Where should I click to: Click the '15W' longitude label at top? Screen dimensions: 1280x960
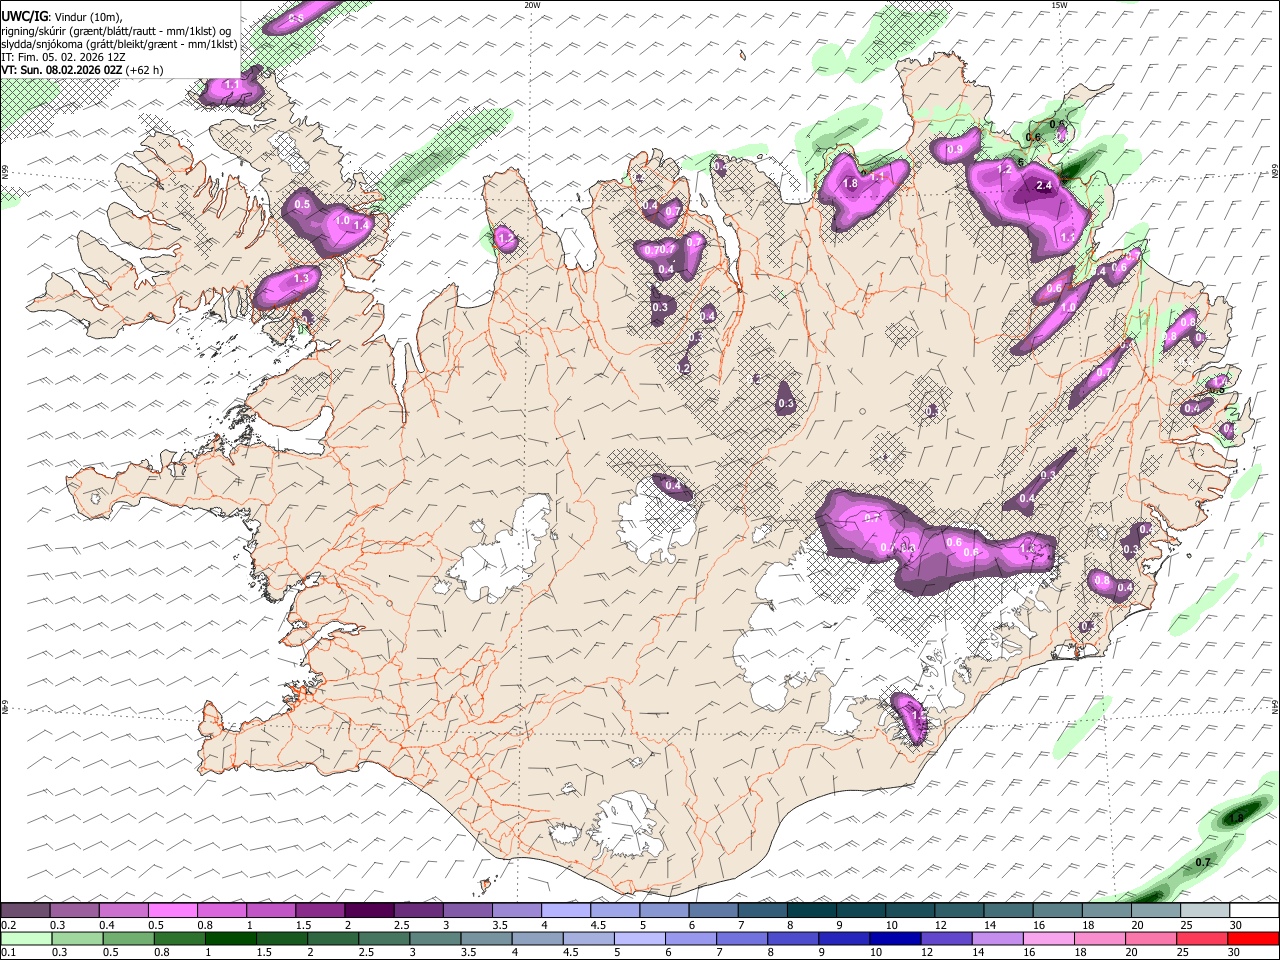[1059, 5]
